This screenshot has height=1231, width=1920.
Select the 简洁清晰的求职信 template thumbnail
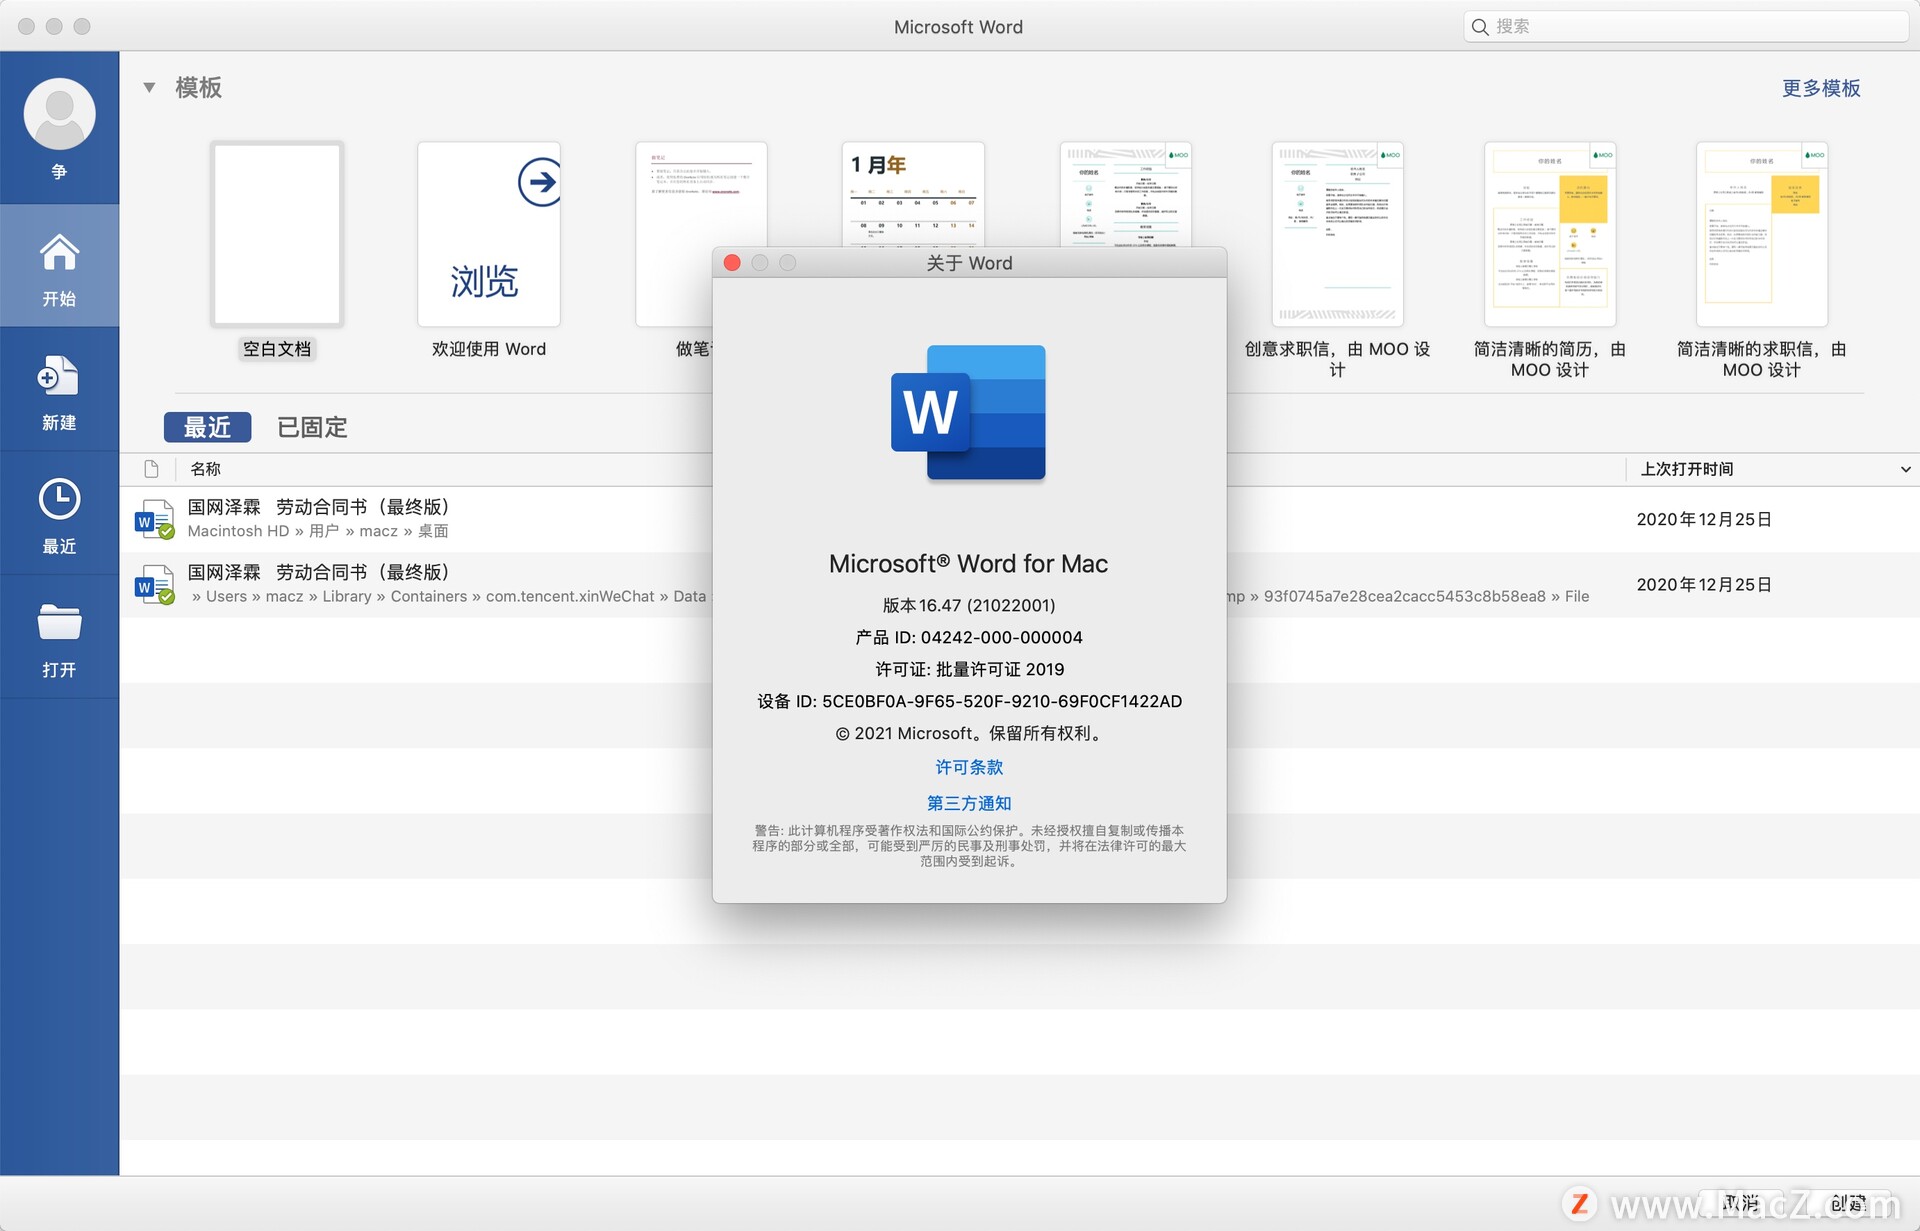(1762, 234)
